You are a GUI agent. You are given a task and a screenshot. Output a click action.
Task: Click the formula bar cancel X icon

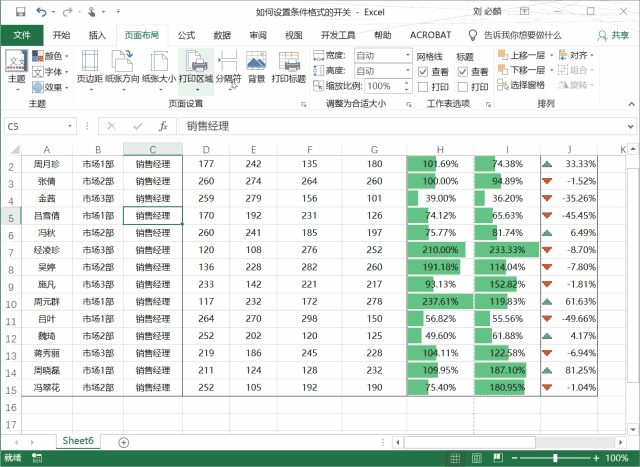(111, 126)
